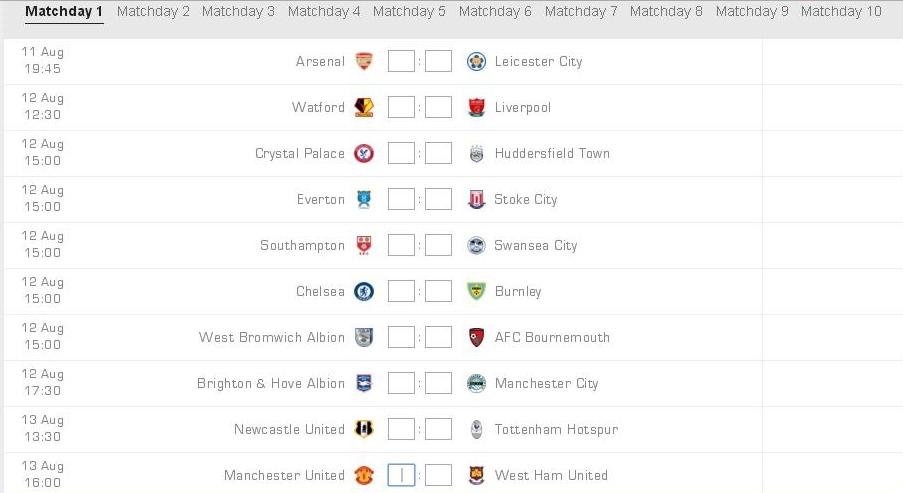Click the Newcastle United crest
Viewport: 903px width, 493px height.
tap(364, 429)
